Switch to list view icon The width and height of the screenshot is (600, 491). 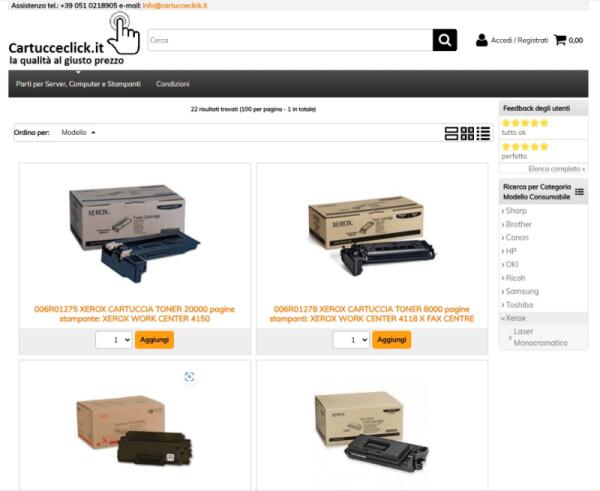pos(483,133)
